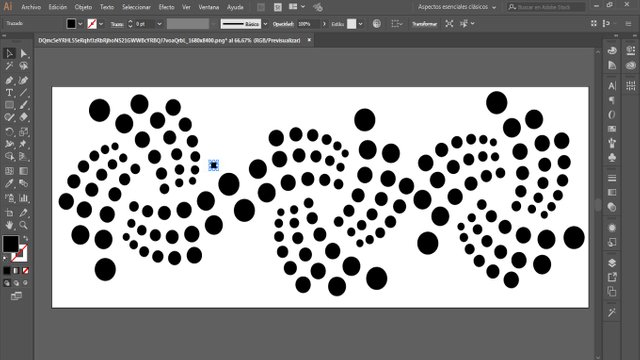This screenshot has height=360, width=640.
Task: Expand the opacity arrow next to 100%
Action: (324, 24)
